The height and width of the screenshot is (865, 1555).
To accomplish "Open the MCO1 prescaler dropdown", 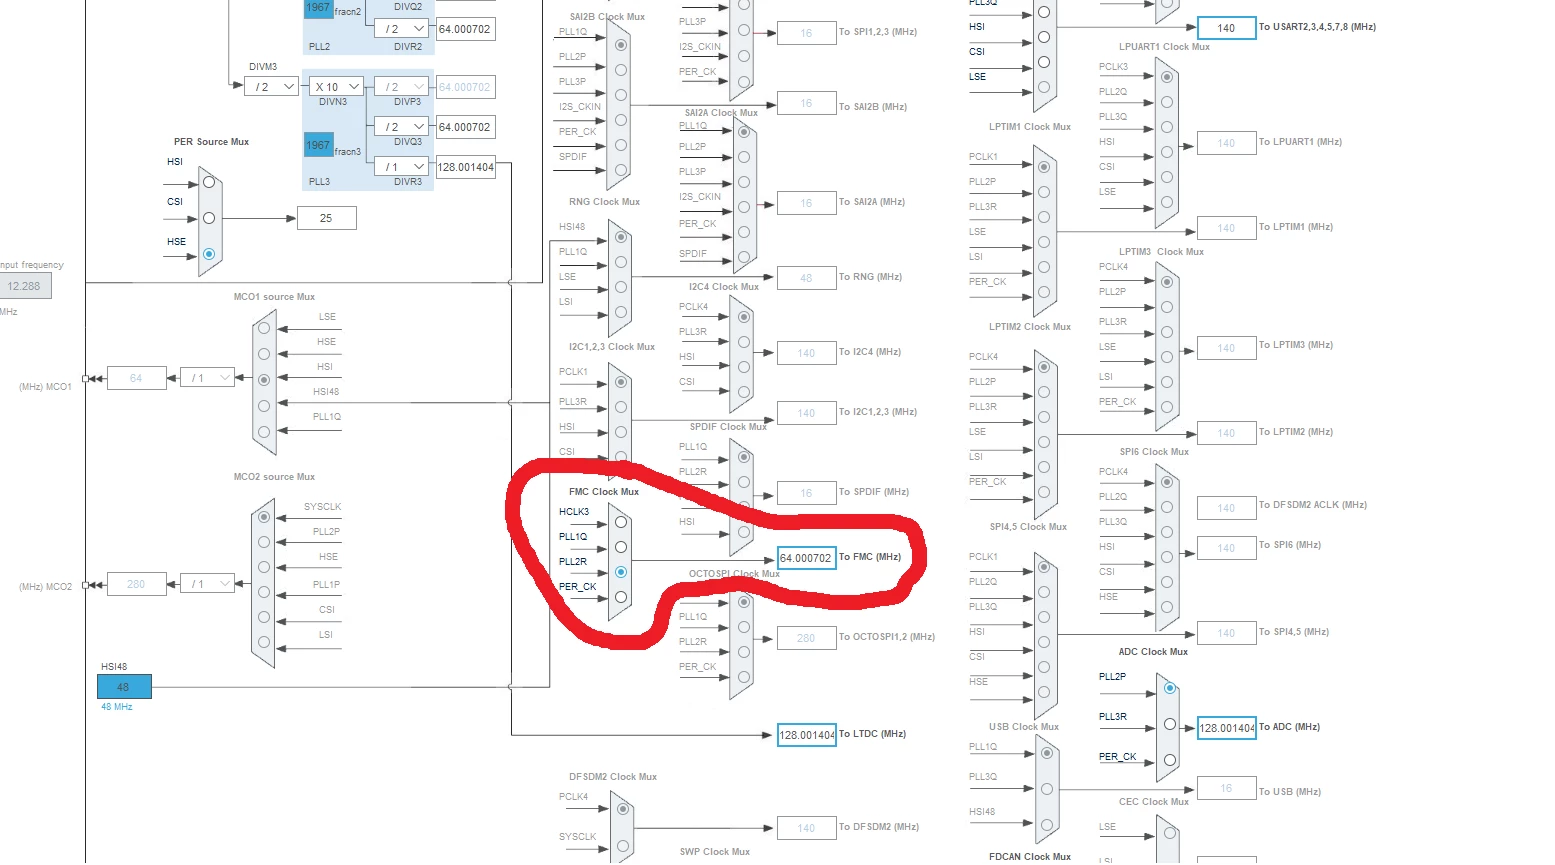I will (x=207, y=378).
